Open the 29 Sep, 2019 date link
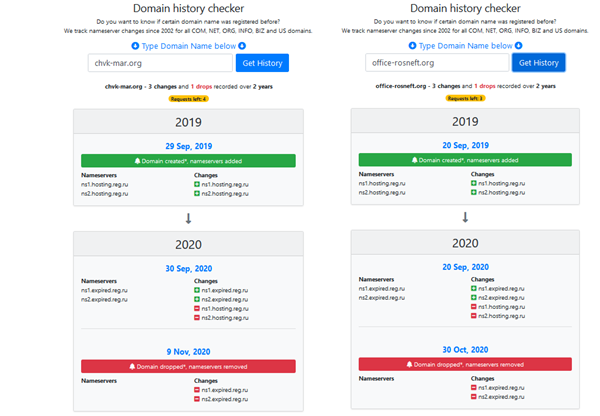 [x=188, y=143]
